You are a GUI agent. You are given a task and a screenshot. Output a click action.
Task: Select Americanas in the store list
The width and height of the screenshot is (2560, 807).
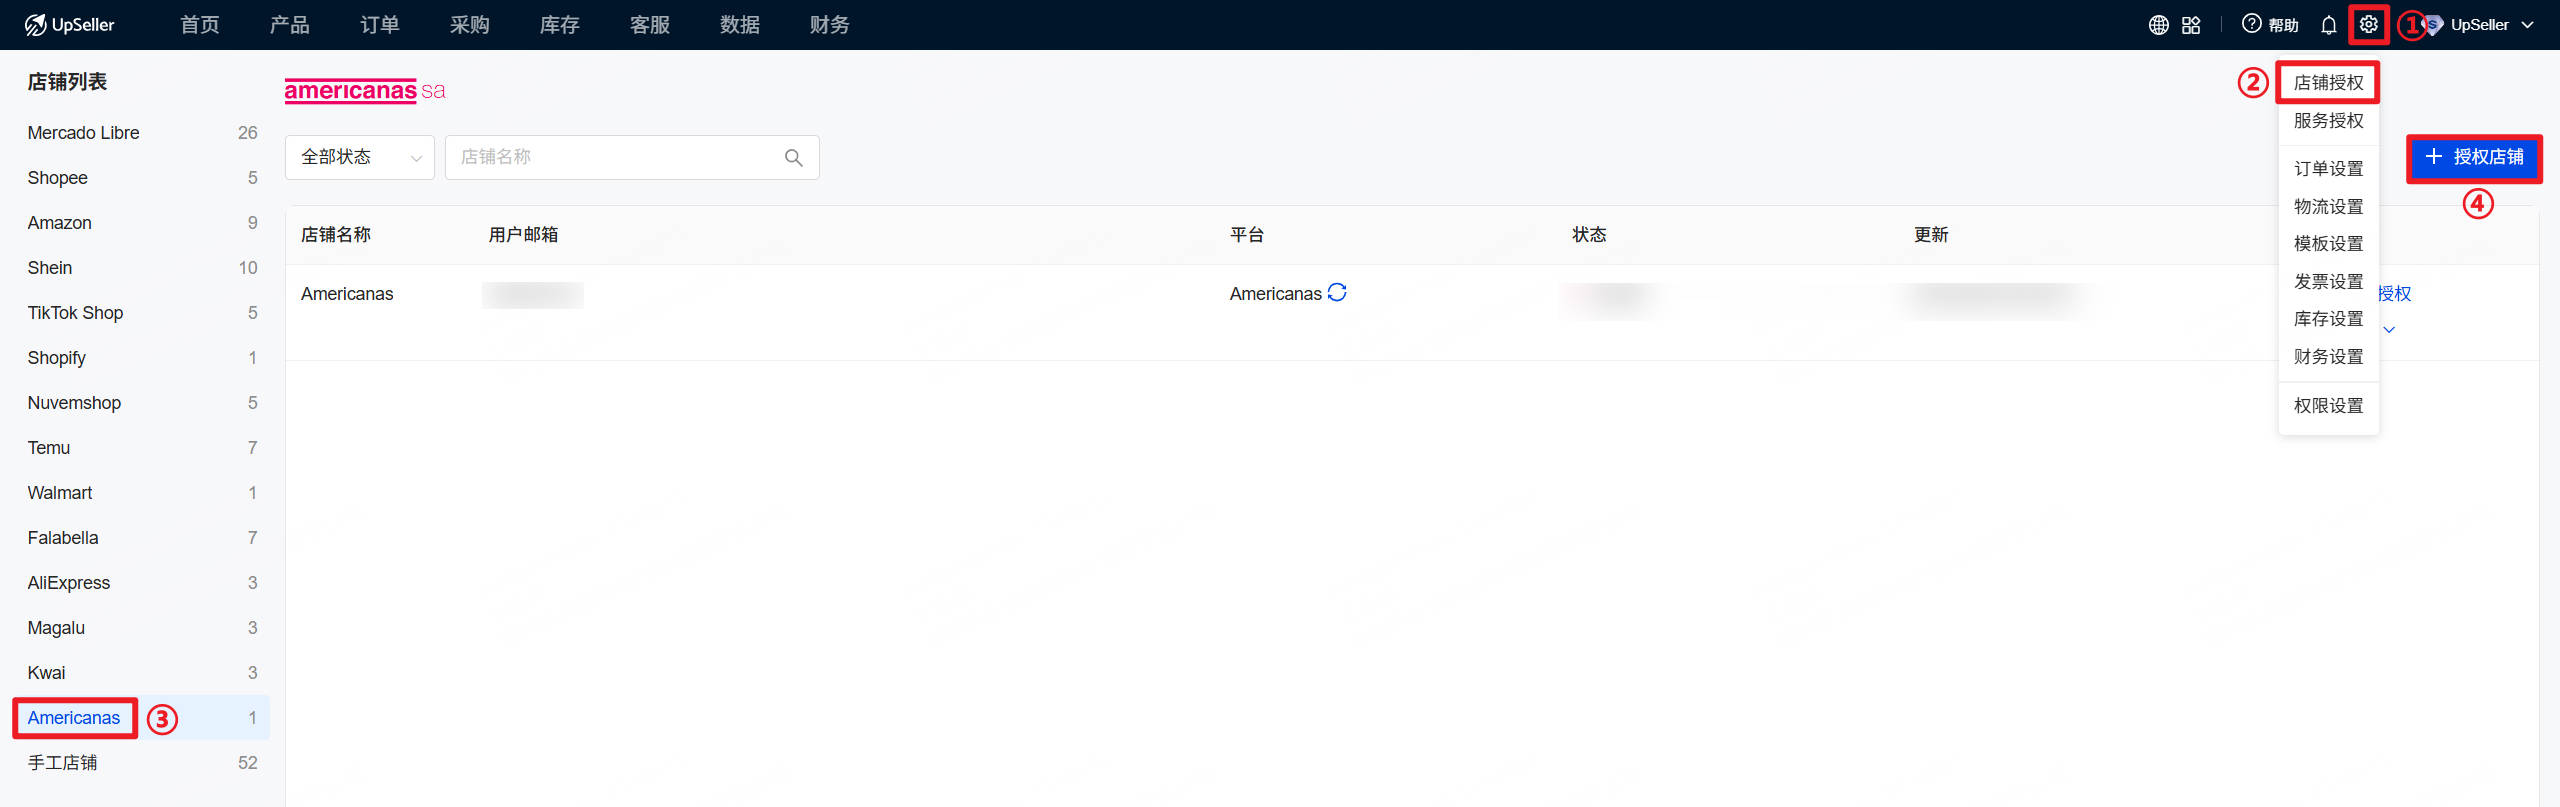click(74, 718)
